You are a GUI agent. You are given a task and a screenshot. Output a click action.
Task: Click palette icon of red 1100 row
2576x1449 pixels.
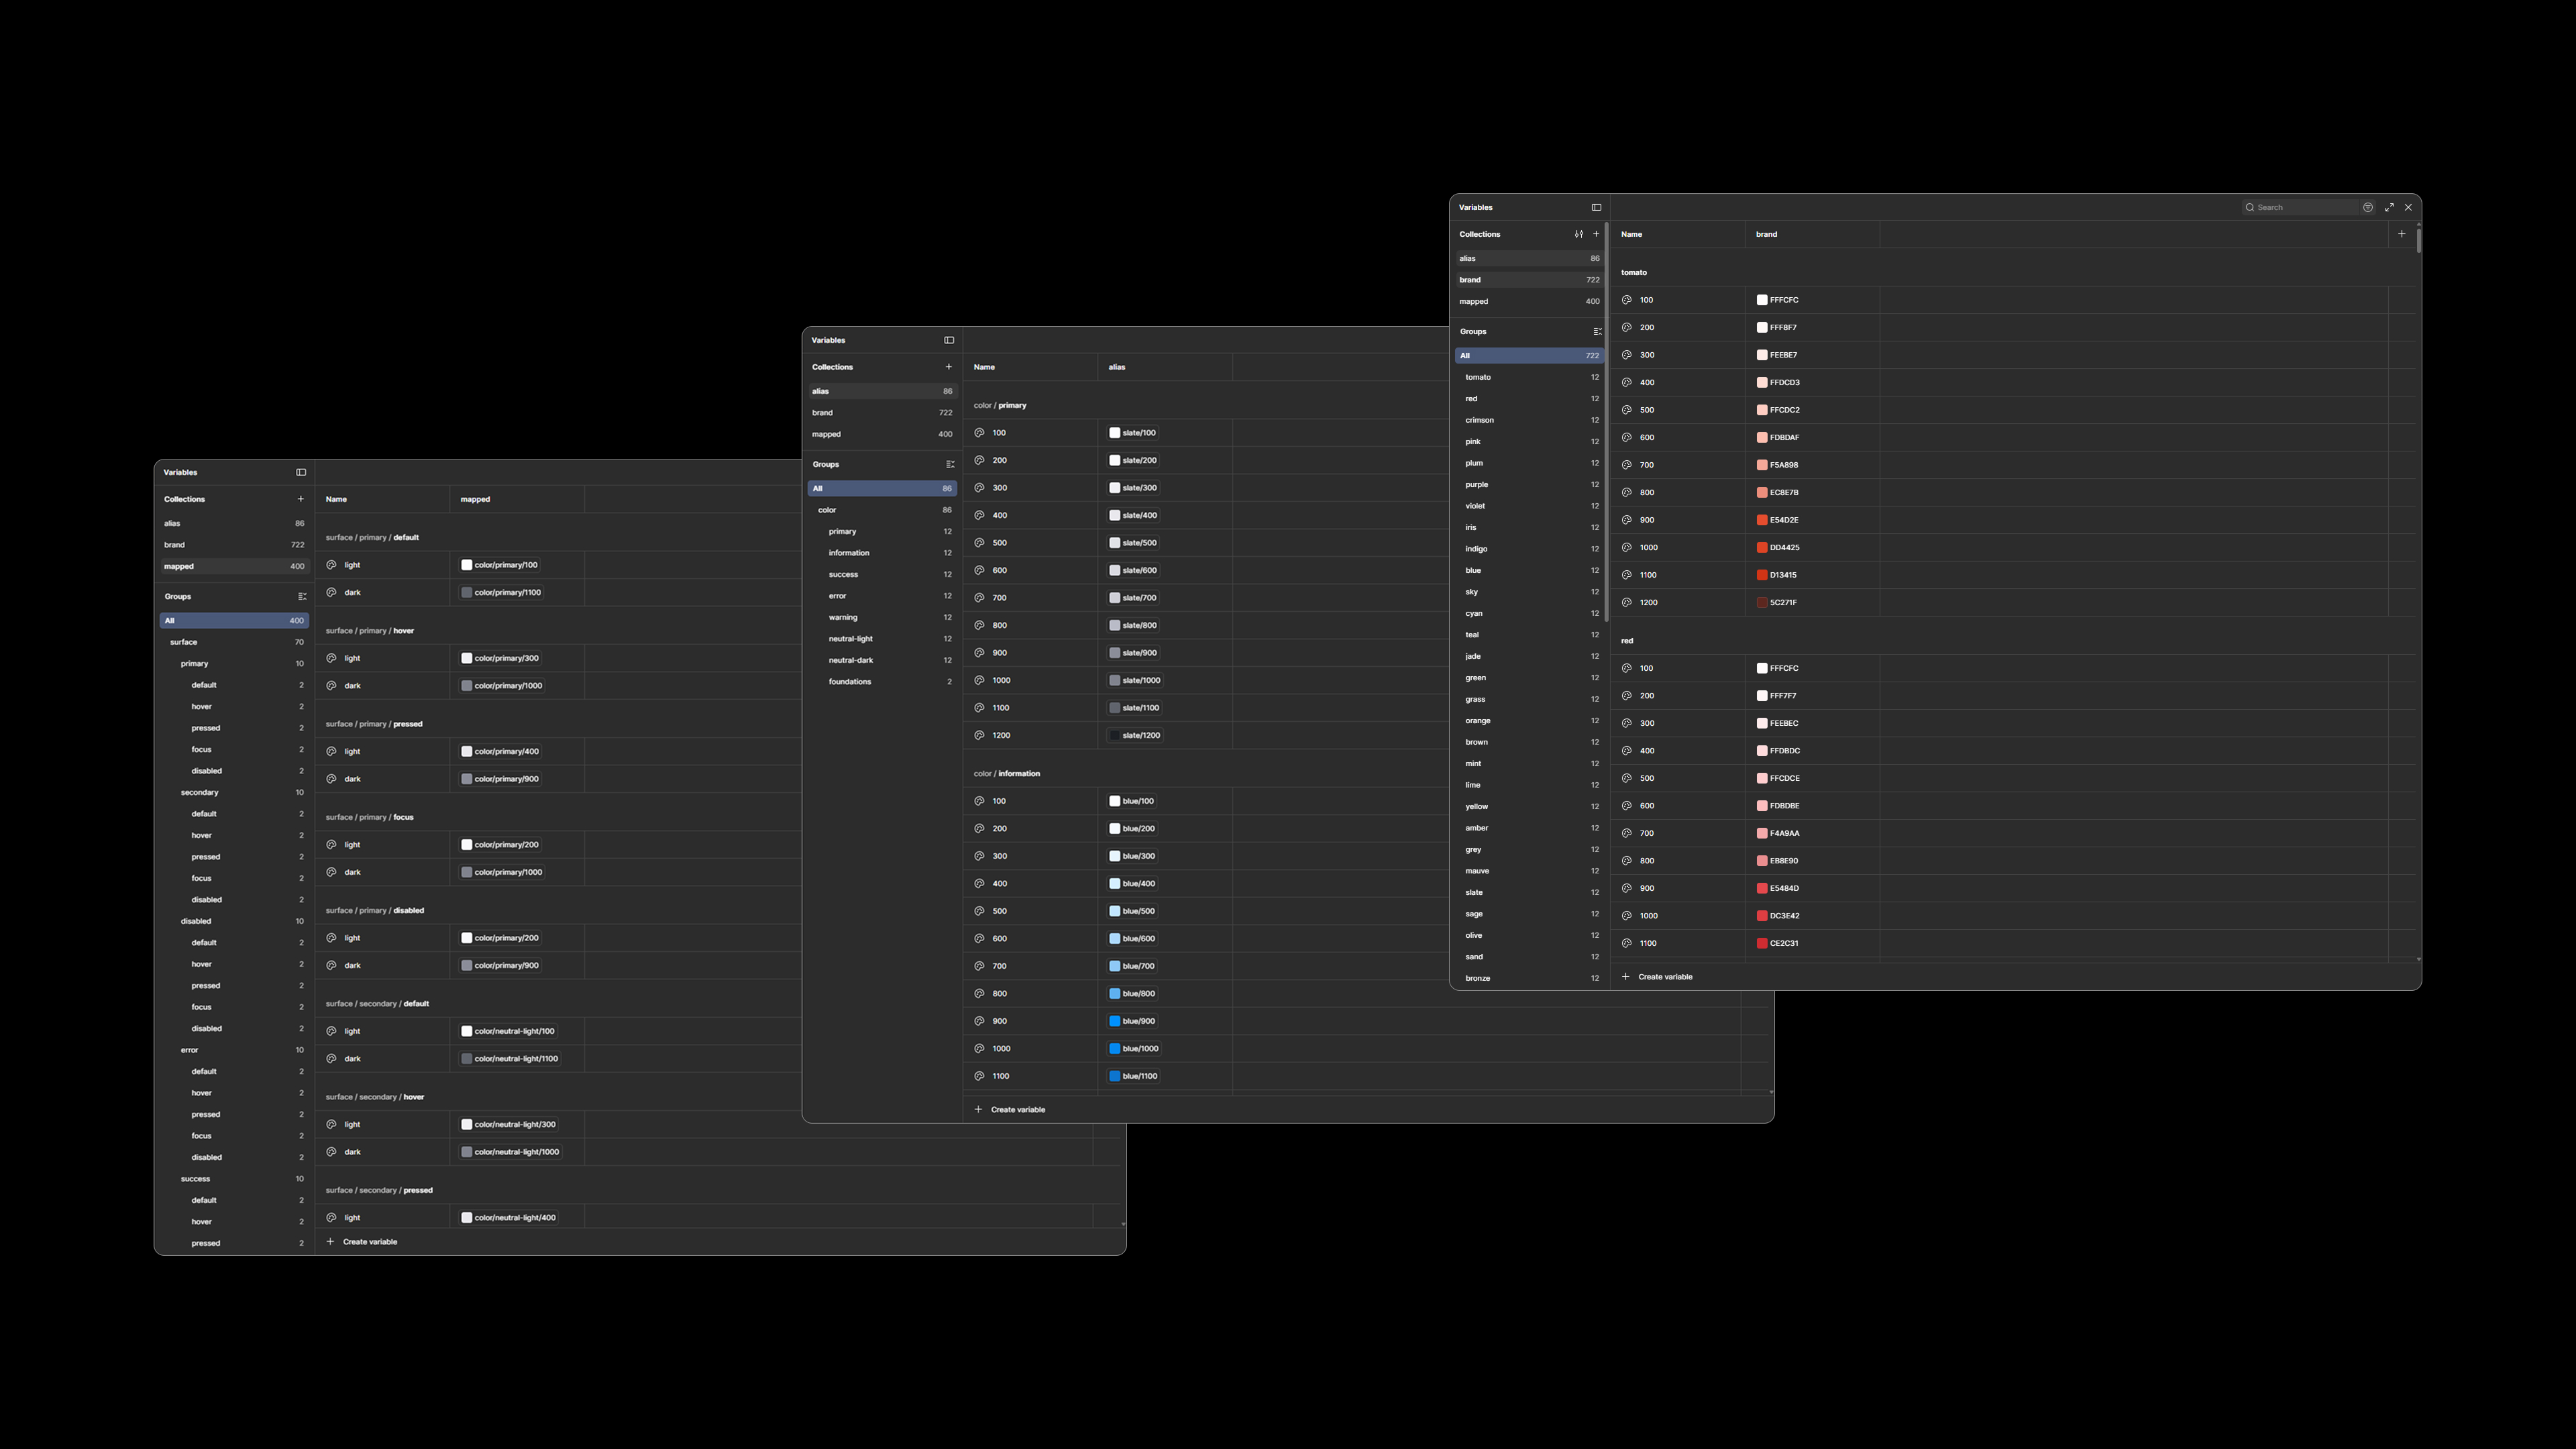pyautogui.click(x=1627, y=943)
